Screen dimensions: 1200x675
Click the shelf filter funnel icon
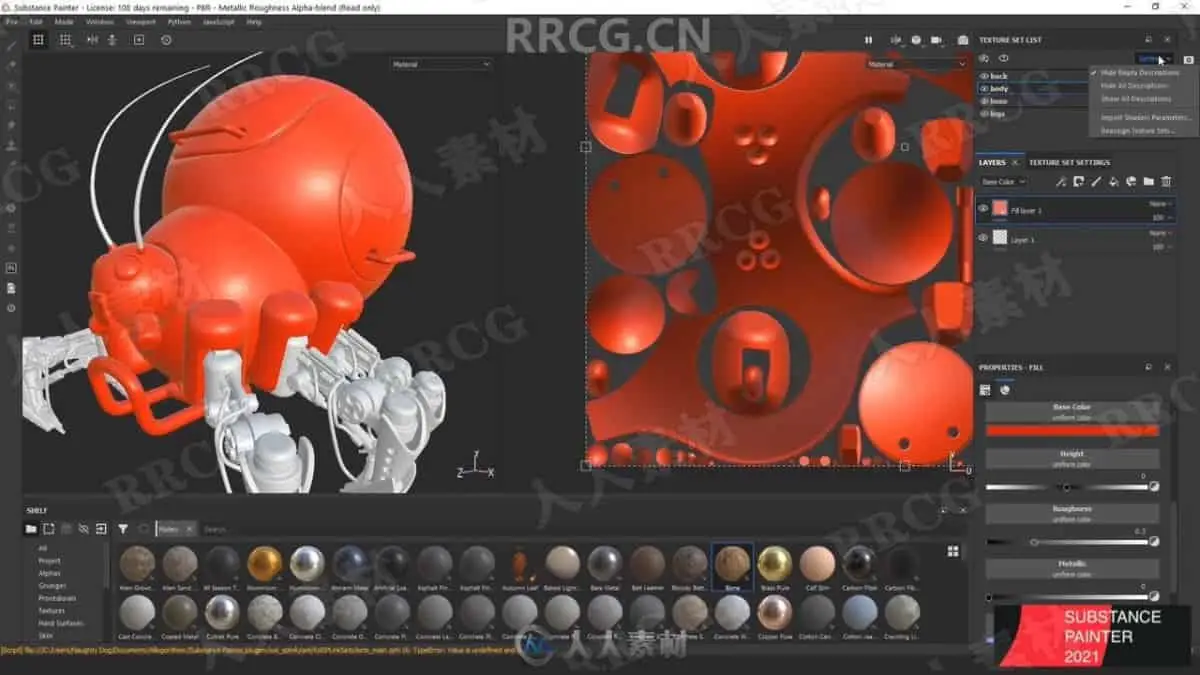tap(123, 529)
